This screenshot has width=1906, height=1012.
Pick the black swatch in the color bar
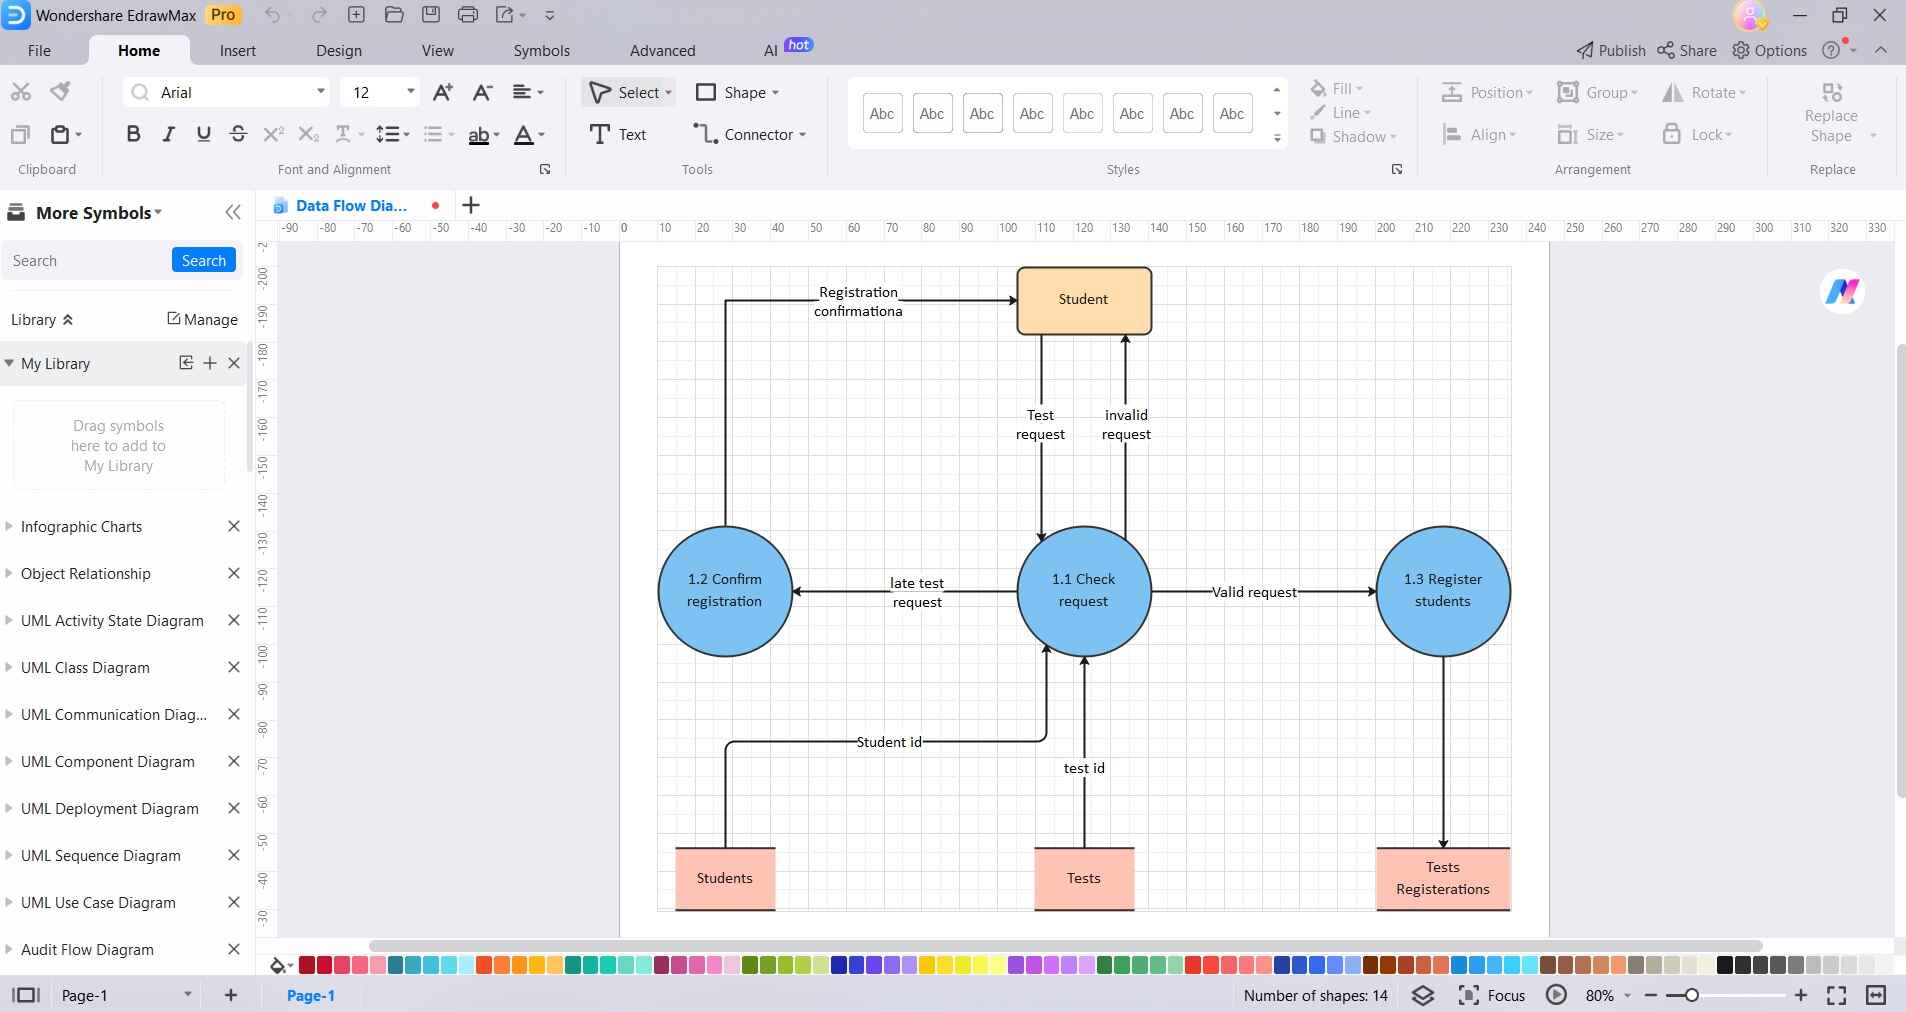tap(1725, 965)
